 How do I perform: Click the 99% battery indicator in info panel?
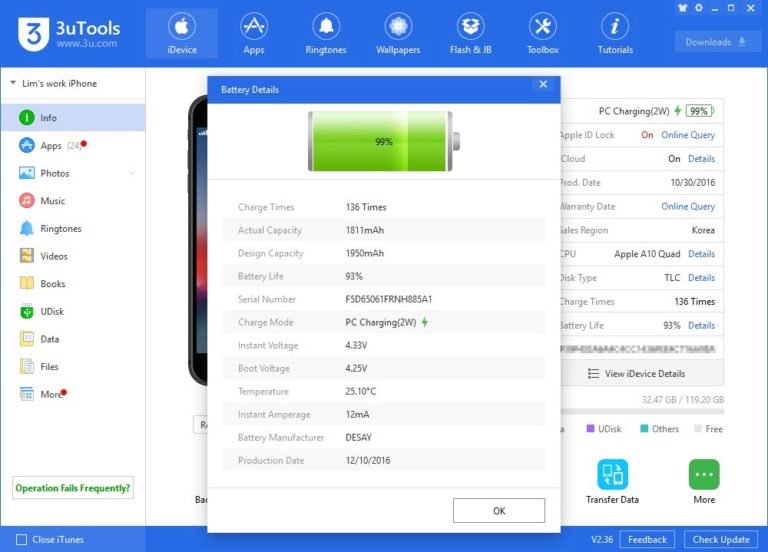pyautogui.click(x=699, y=111)
